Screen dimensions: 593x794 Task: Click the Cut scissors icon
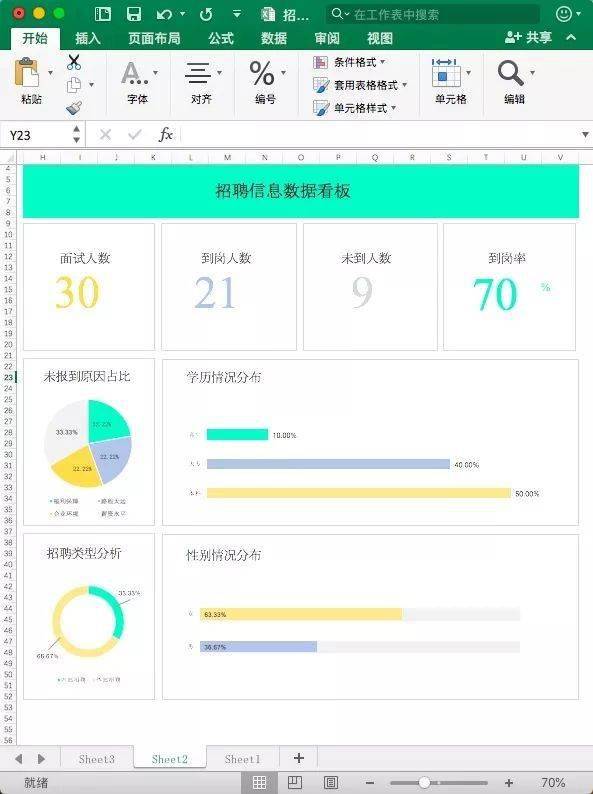coord(74,62)
